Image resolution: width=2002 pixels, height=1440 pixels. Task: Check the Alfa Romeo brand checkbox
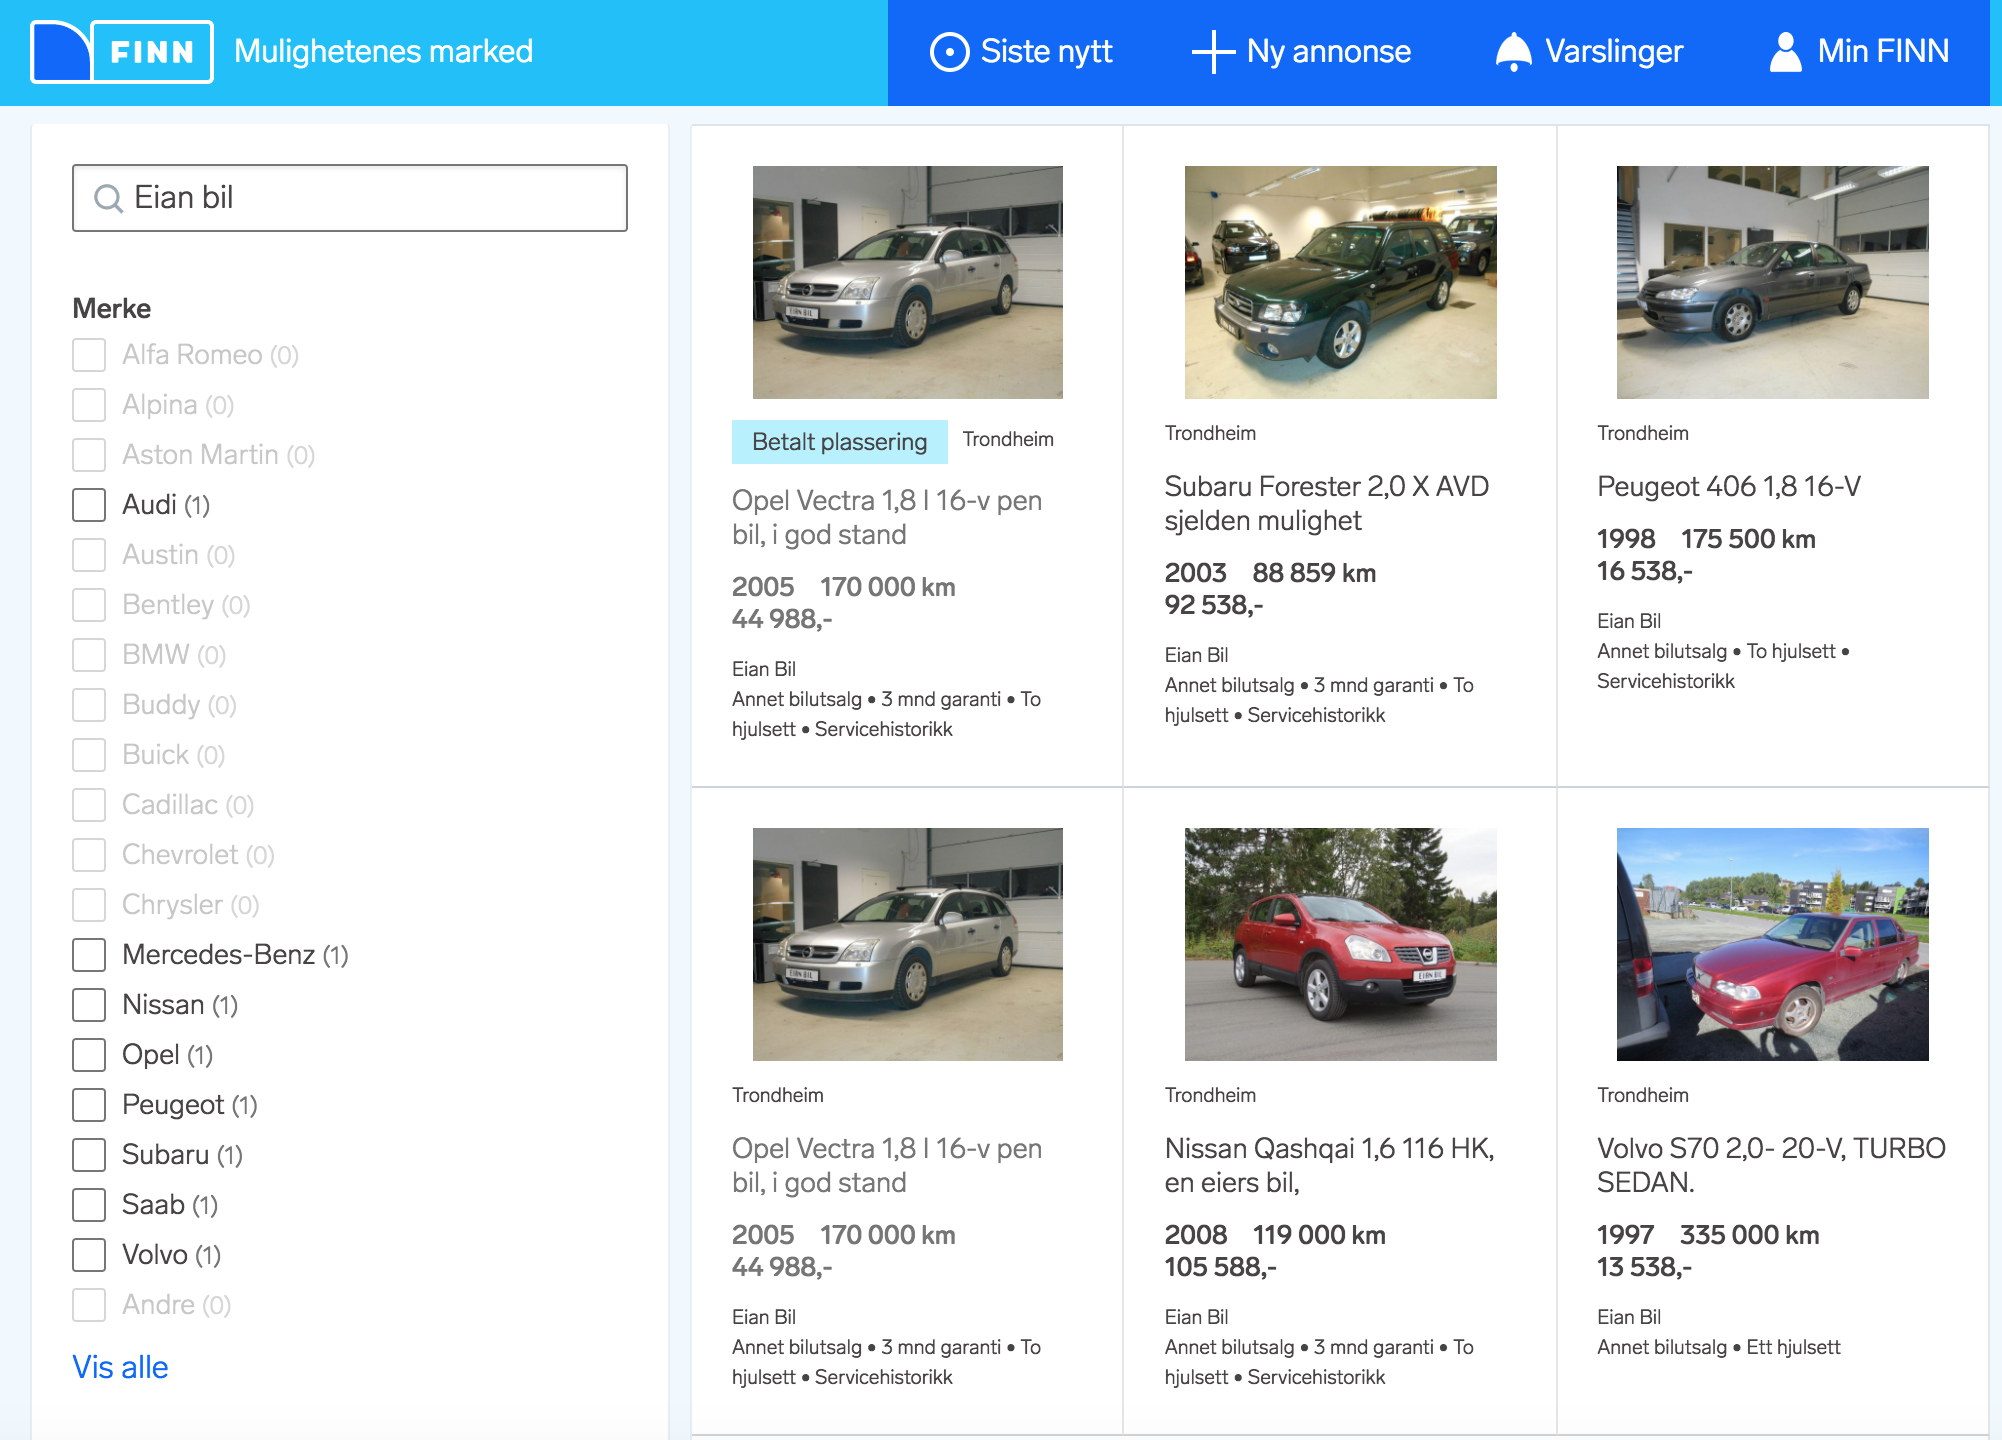pos(89,355)
